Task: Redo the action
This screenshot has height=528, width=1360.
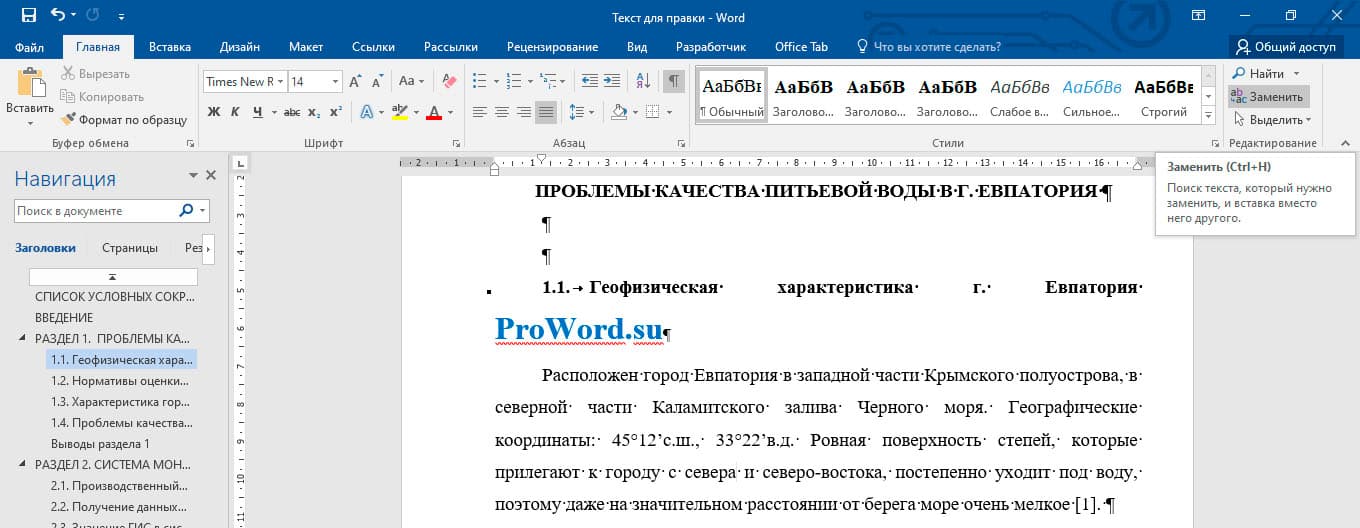Action: click(x=93, y=15)
